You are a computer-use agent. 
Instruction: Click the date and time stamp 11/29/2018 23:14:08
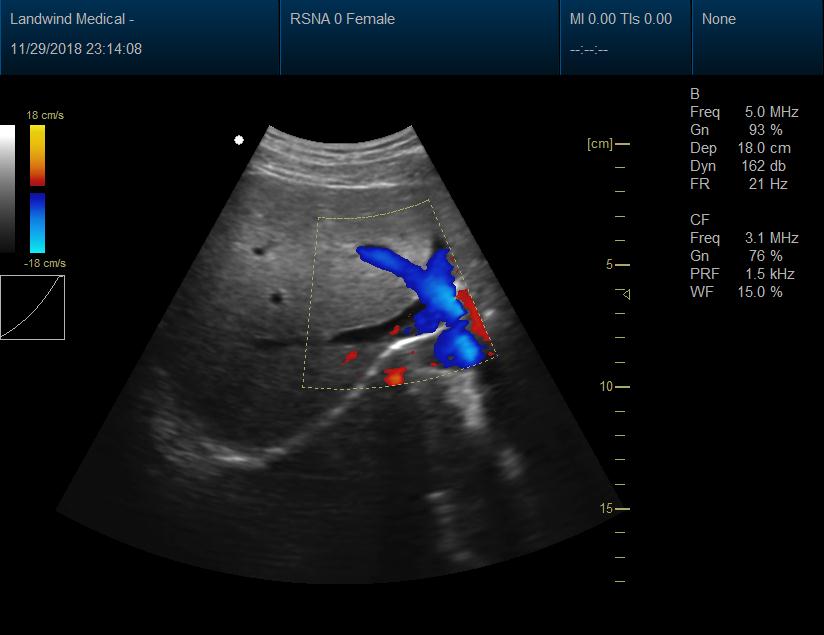(x=76, y=49)
